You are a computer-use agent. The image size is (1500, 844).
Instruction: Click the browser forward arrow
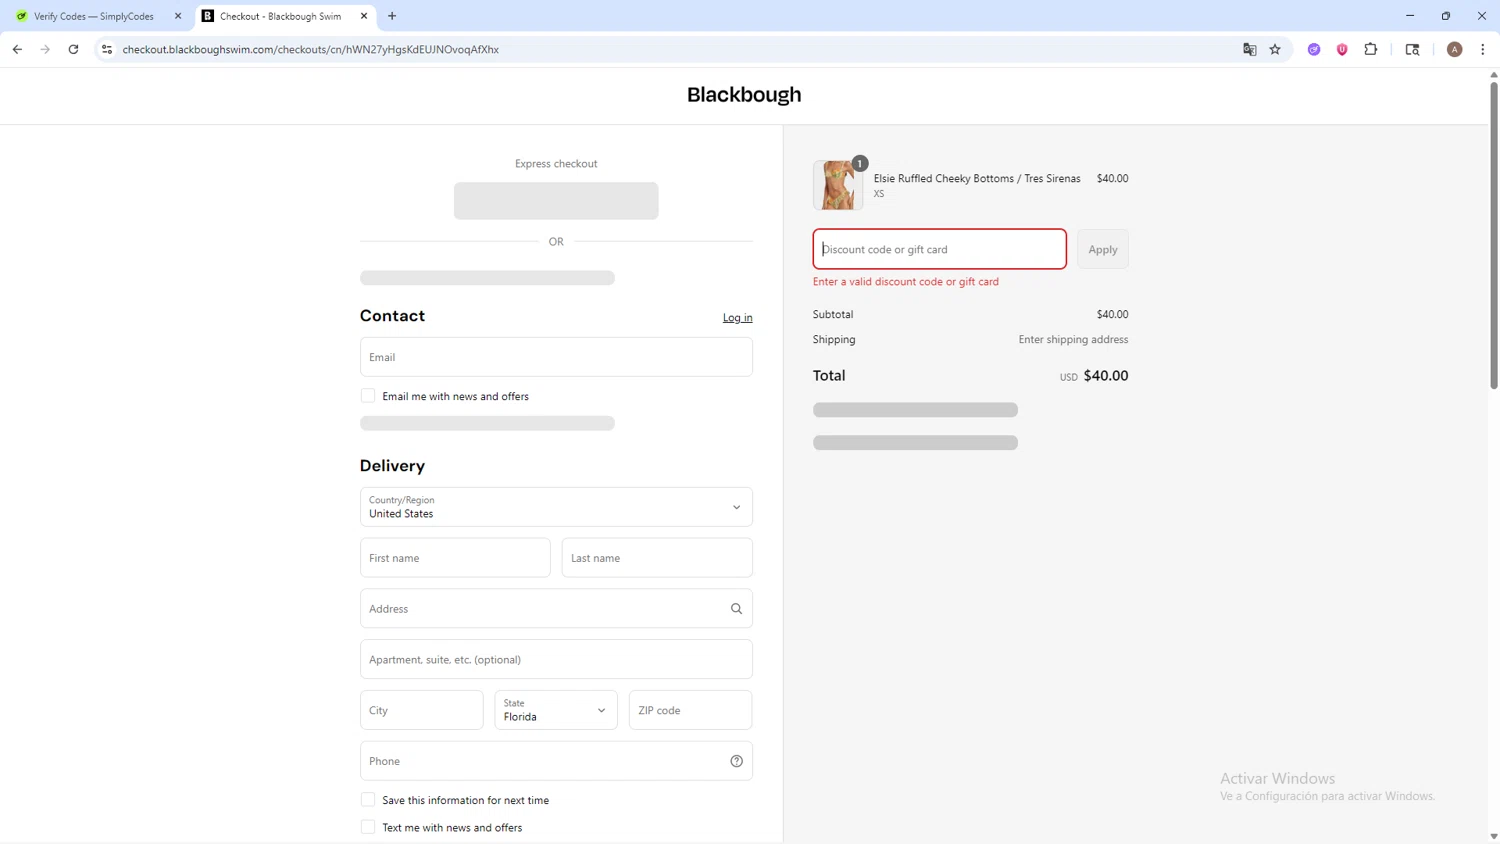tap(45, 49)
